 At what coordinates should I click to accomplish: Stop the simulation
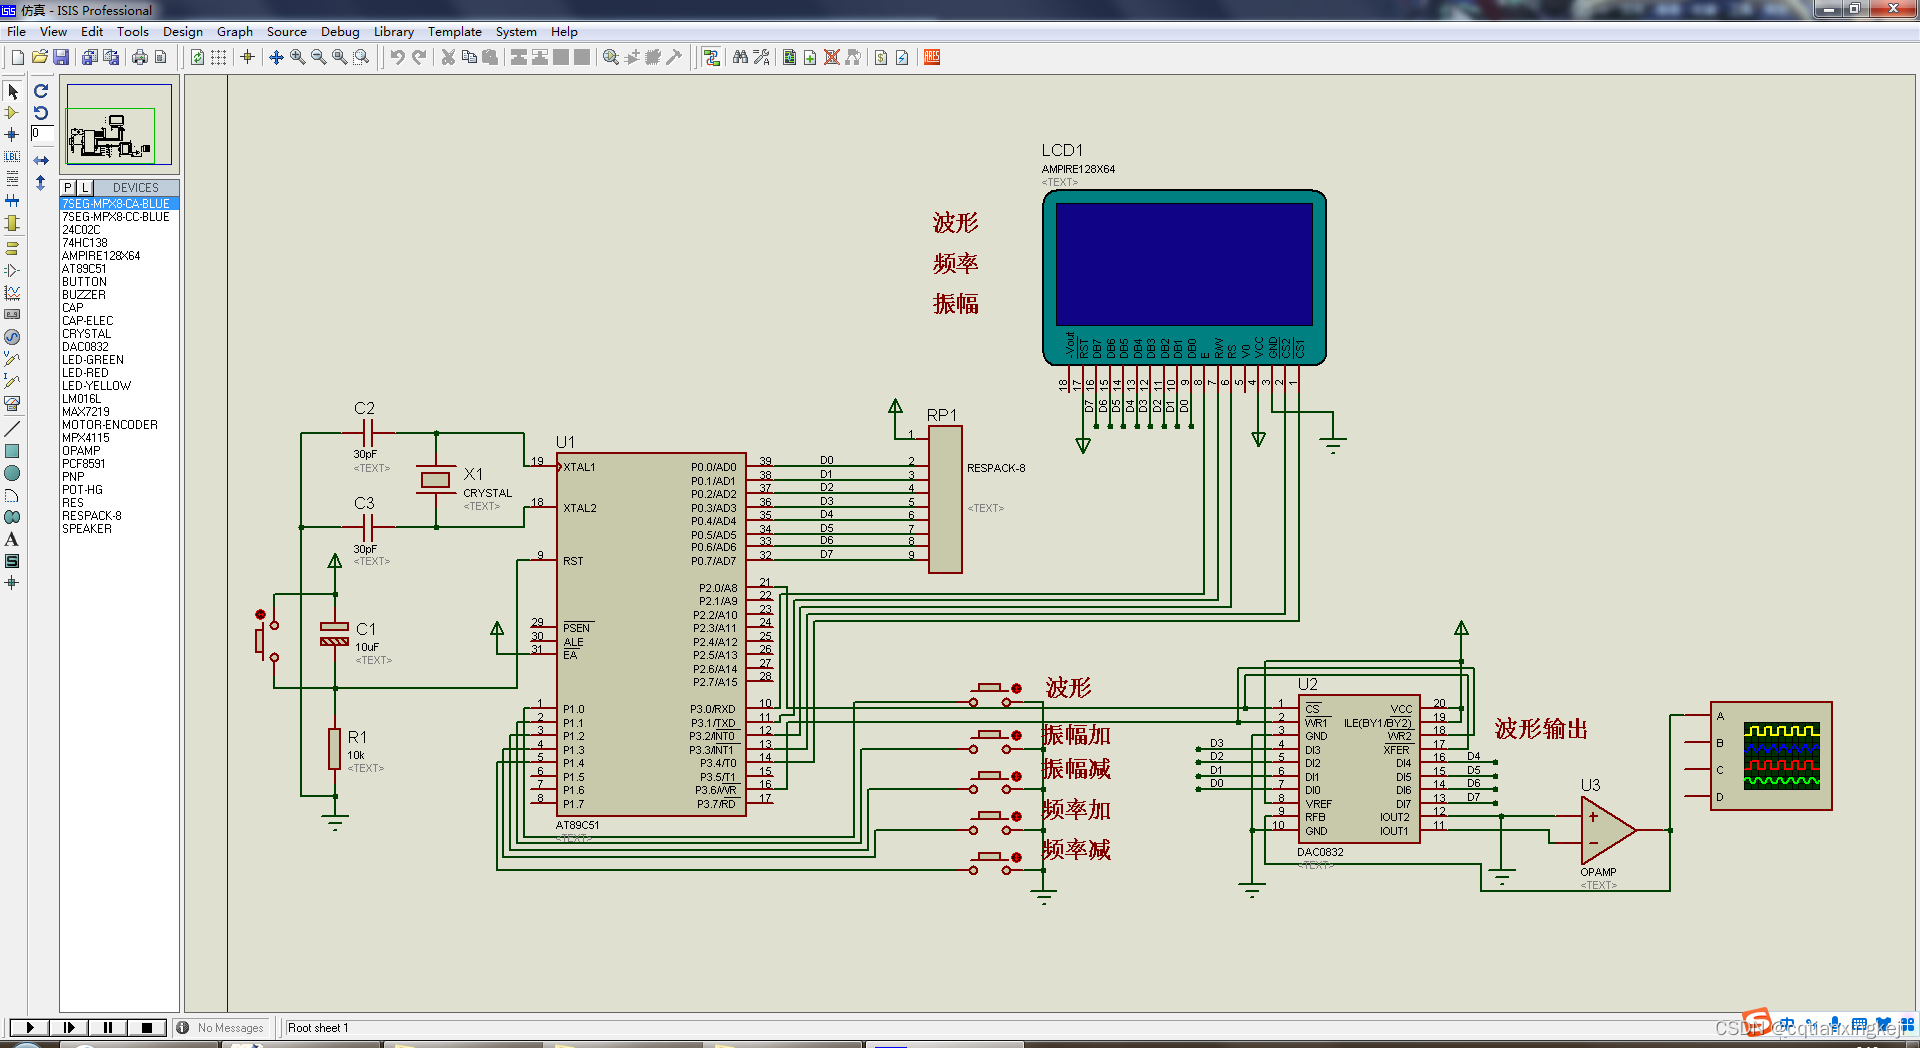click(x=146, y=1027)
